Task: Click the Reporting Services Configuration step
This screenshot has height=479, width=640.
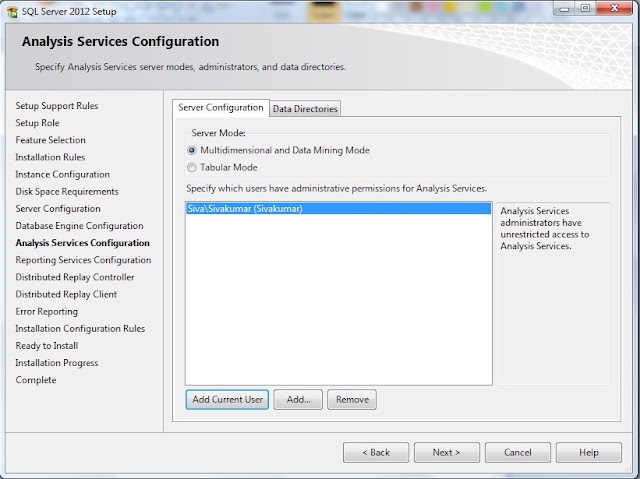Action: click(83, 260)
